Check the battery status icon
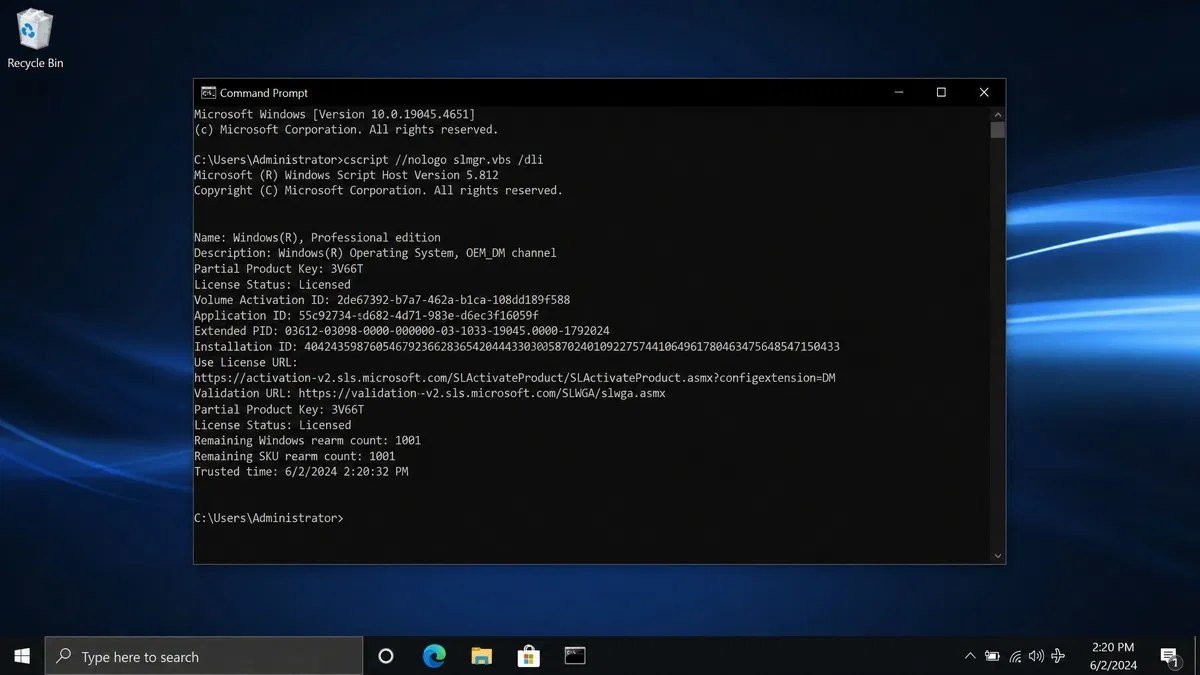 (x=992, y=656)
